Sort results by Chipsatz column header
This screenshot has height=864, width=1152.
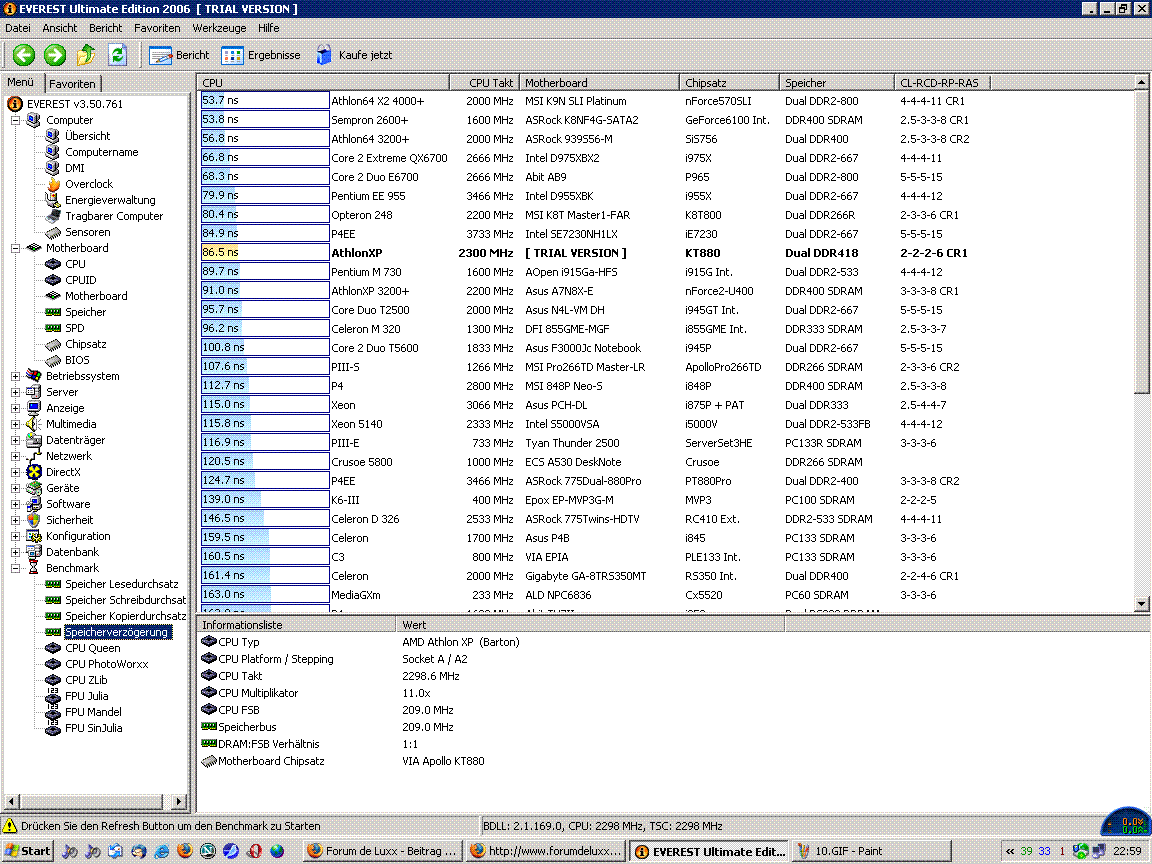pos(728,83)
